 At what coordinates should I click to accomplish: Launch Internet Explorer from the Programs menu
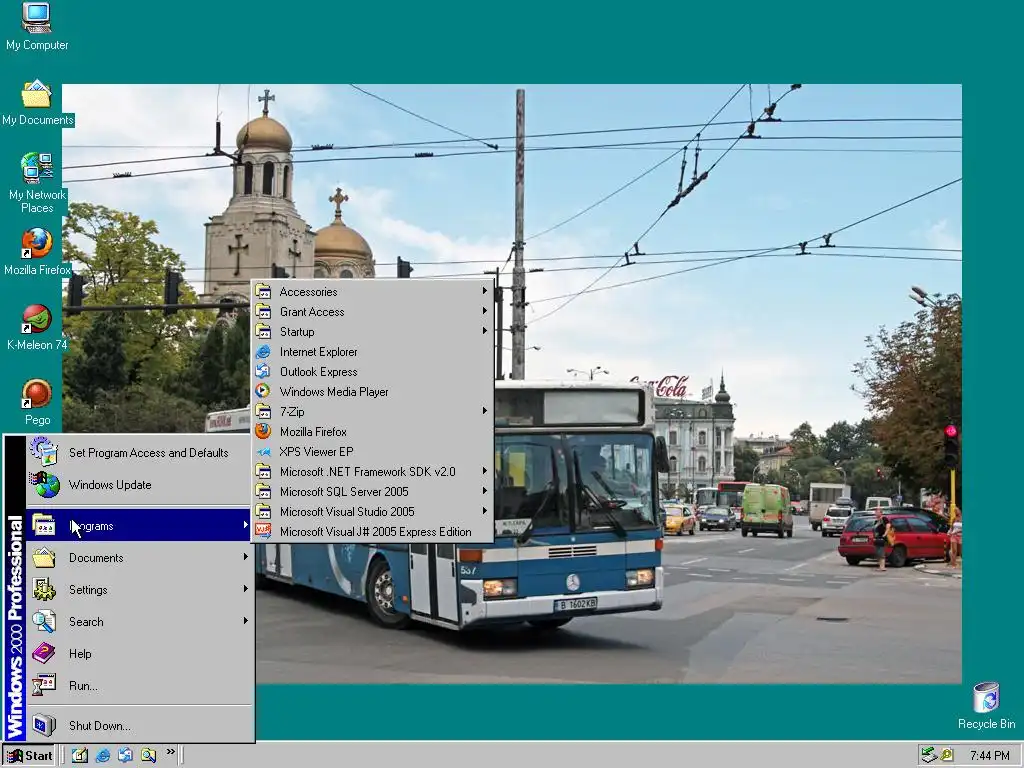(372, 351)
